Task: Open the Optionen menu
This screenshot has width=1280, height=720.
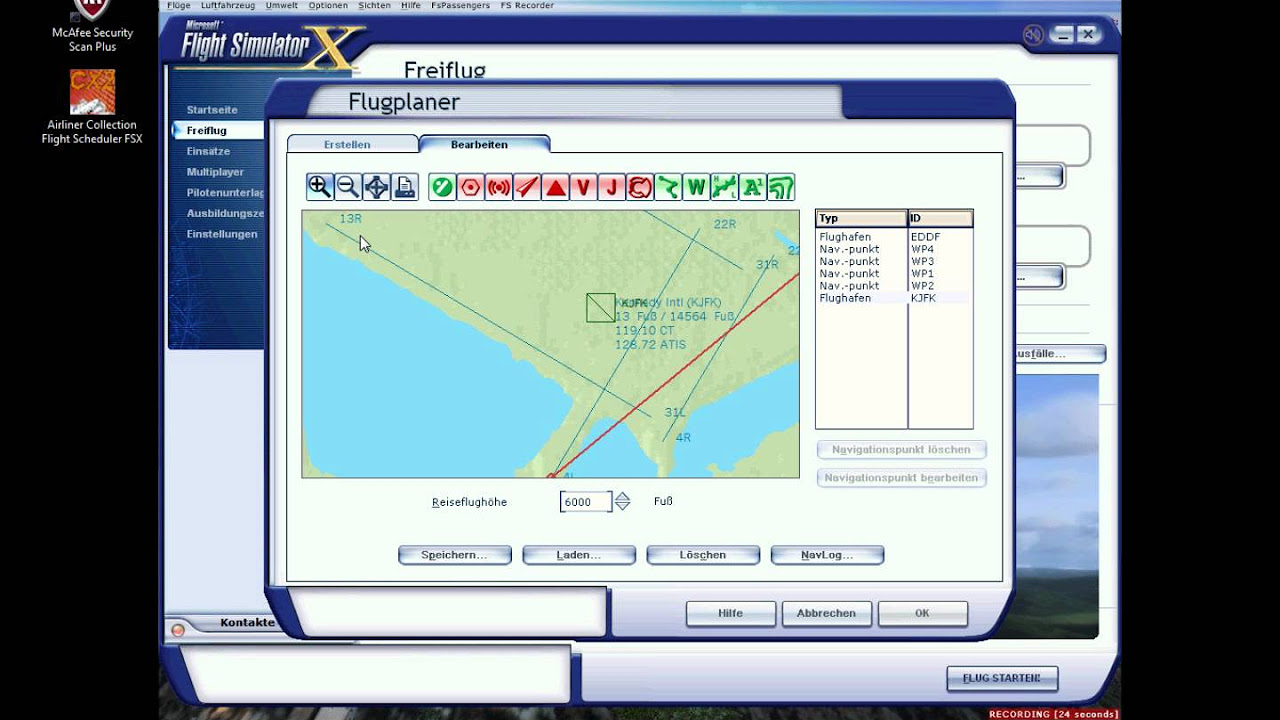Action: tap(328, 5)
